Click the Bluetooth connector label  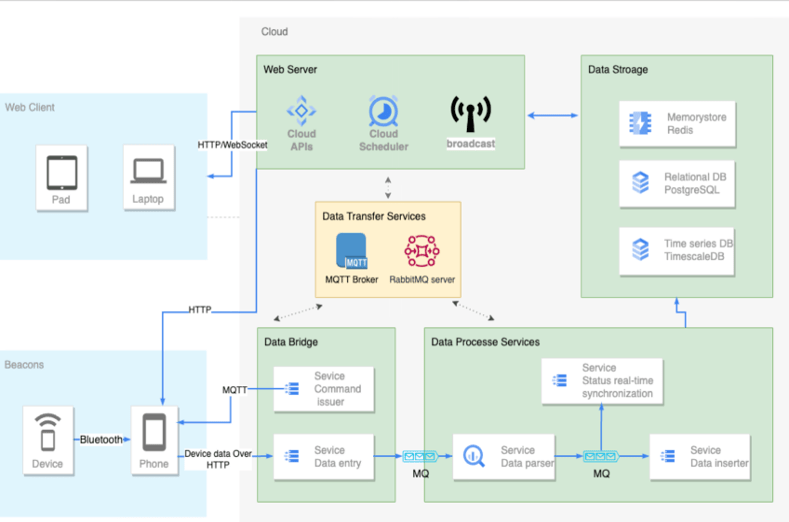click(100, 439)
